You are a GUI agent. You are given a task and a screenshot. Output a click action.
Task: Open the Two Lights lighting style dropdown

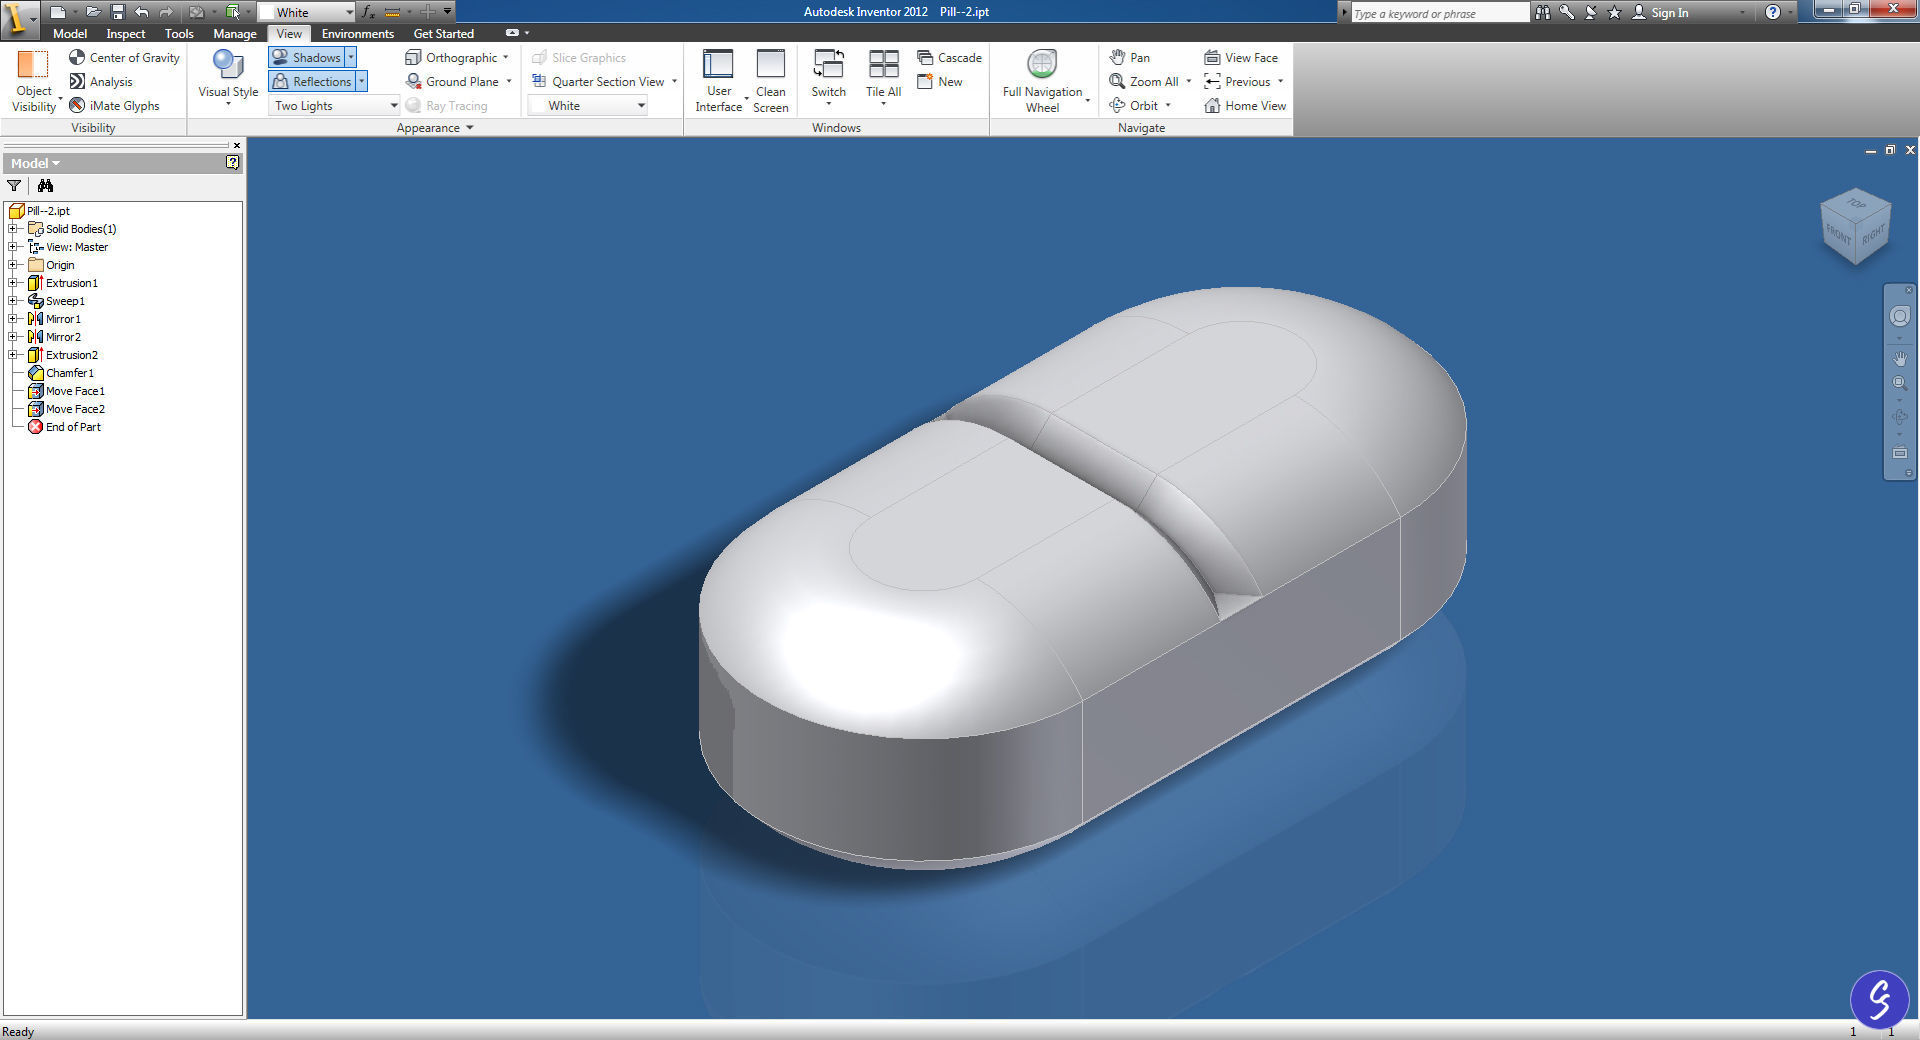click(x=335, y=106)
